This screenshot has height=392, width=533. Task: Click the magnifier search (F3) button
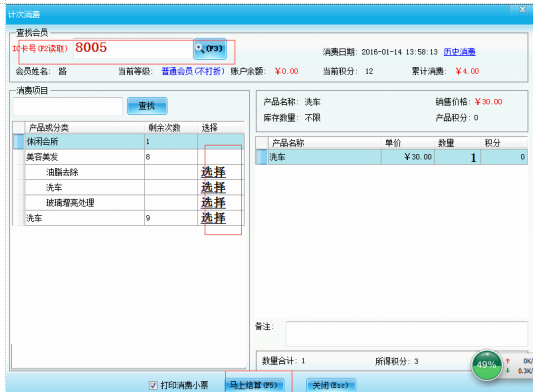[210, 49]
